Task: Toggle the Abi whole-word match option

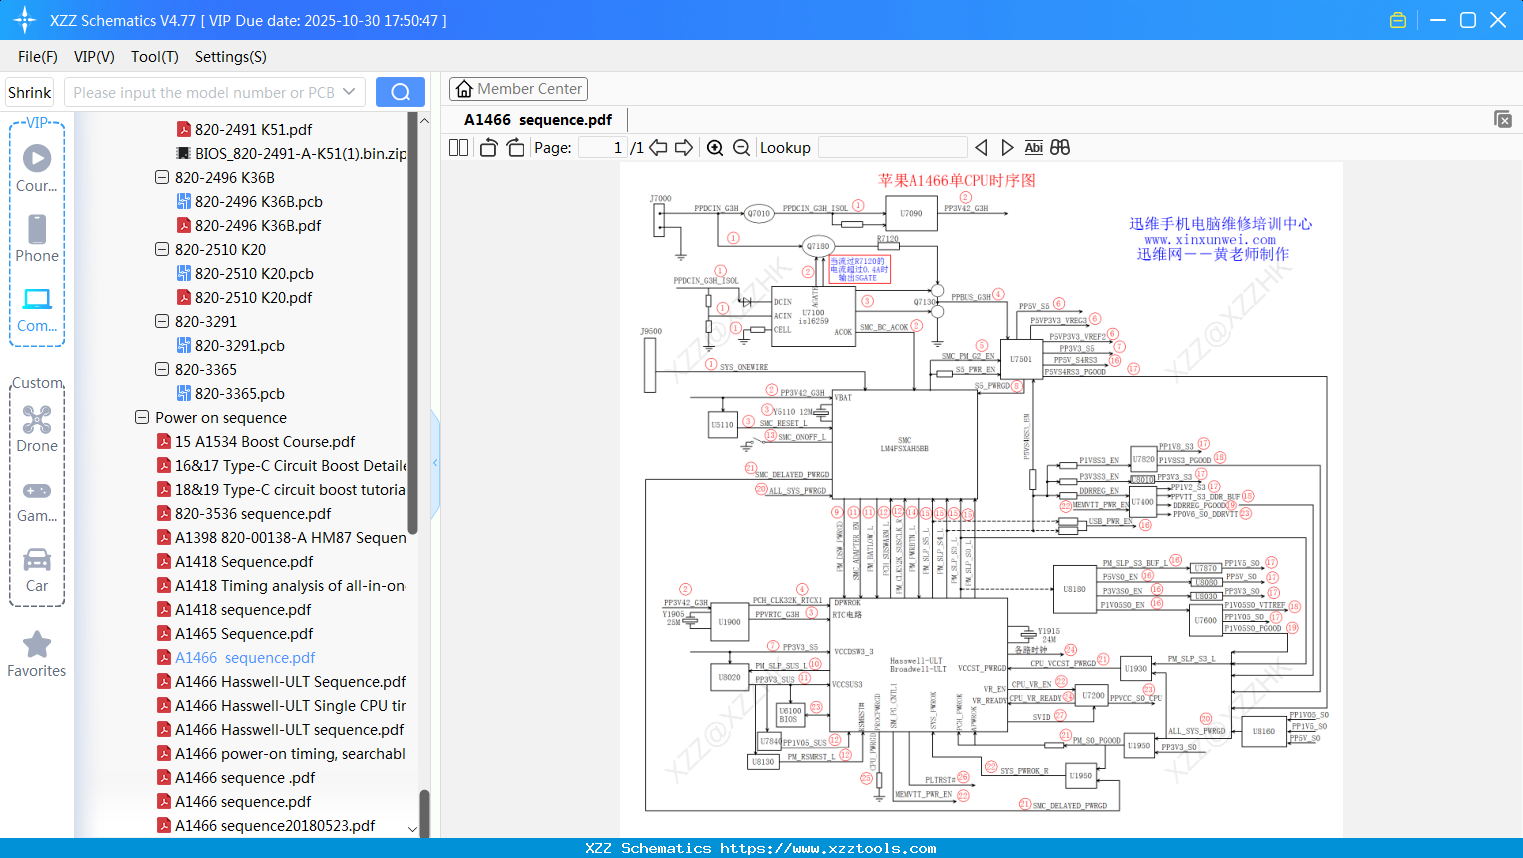Action: pyautogui.click(x=1033, y=148)
